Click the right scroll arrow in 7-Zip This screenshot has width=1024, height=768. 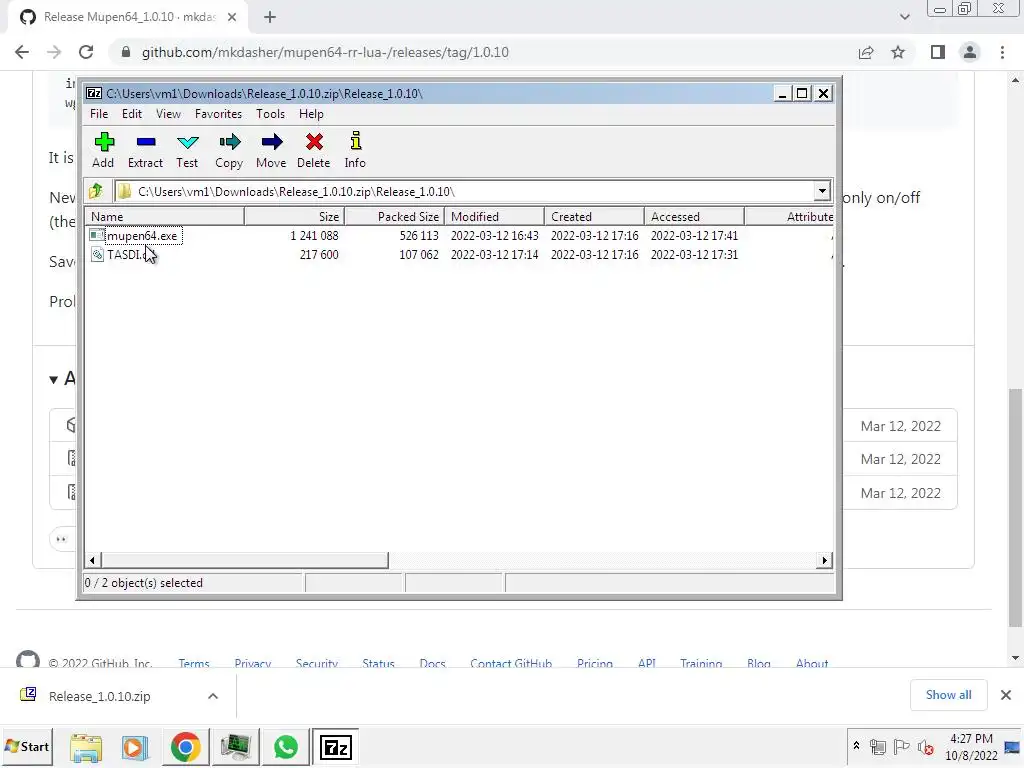coord(825,560)
